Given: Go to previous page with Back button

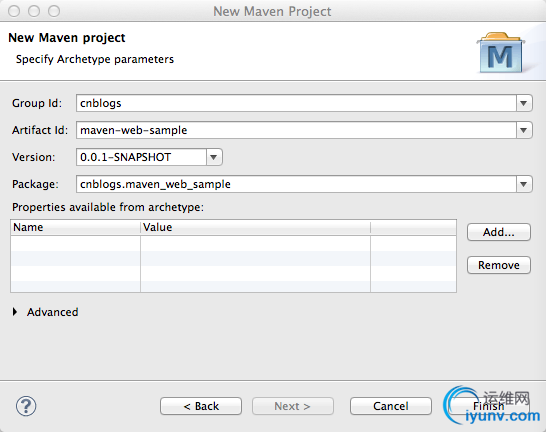Looking at the screenshot, I should 201,406.
